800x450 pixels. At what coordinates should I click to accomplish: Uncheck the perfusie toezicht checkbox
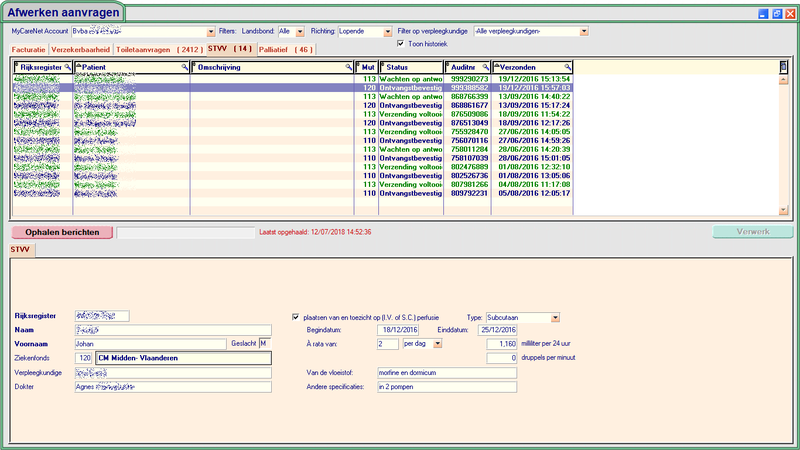pos(295,316)
